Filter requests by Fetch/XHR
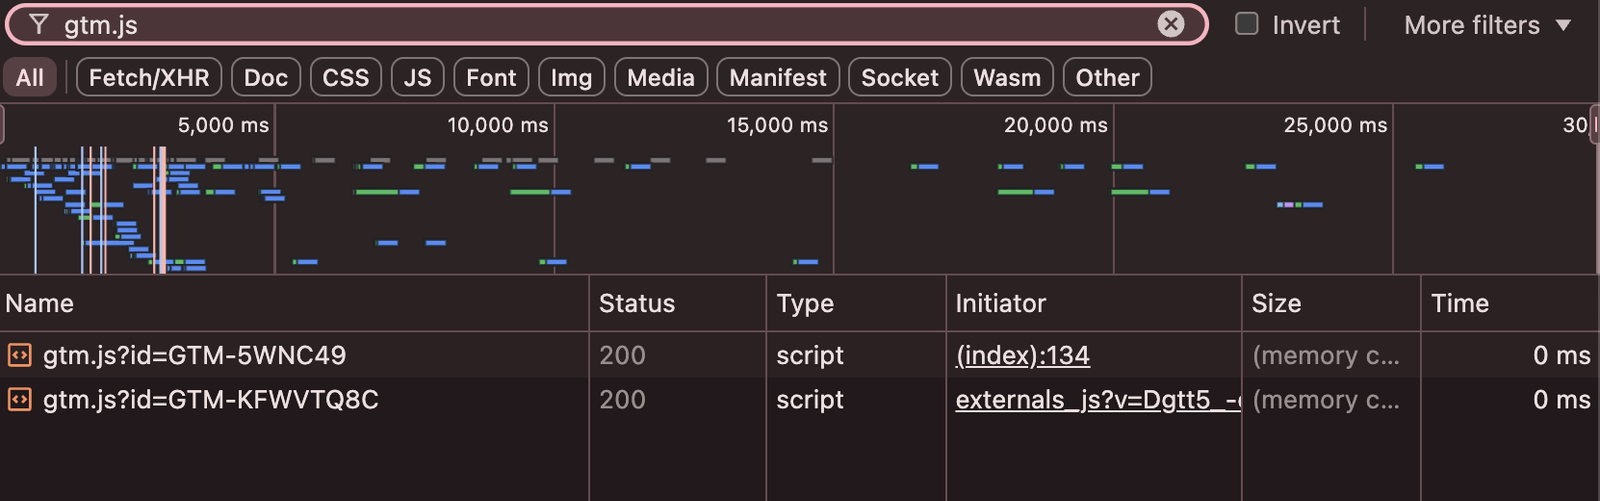This screenshot has height=501, width=1600. (149, 78)
